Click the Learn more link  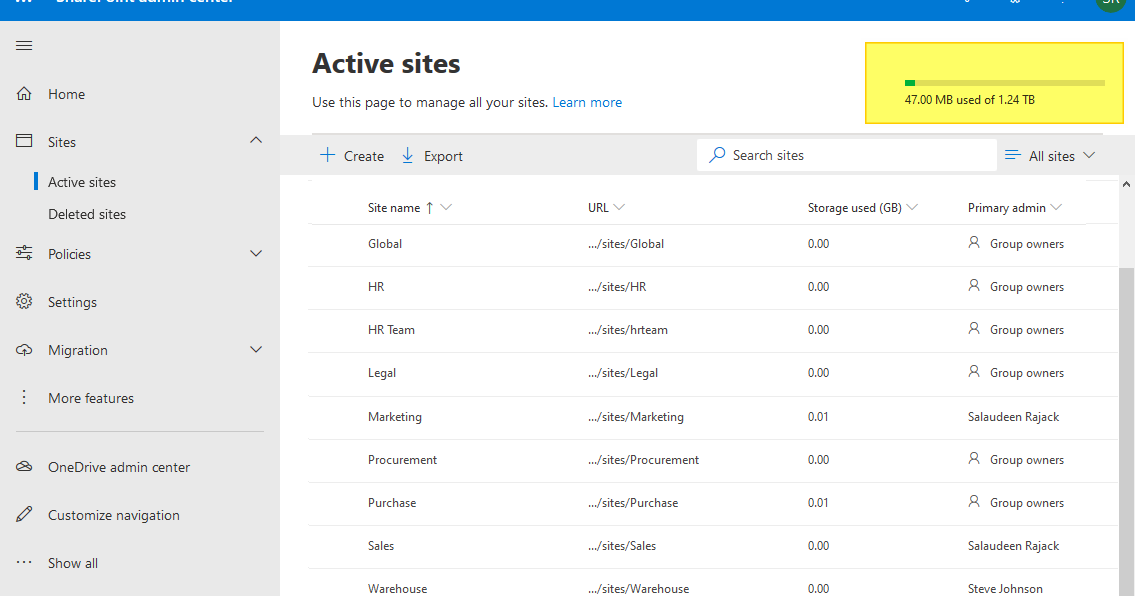coord(587,102)
